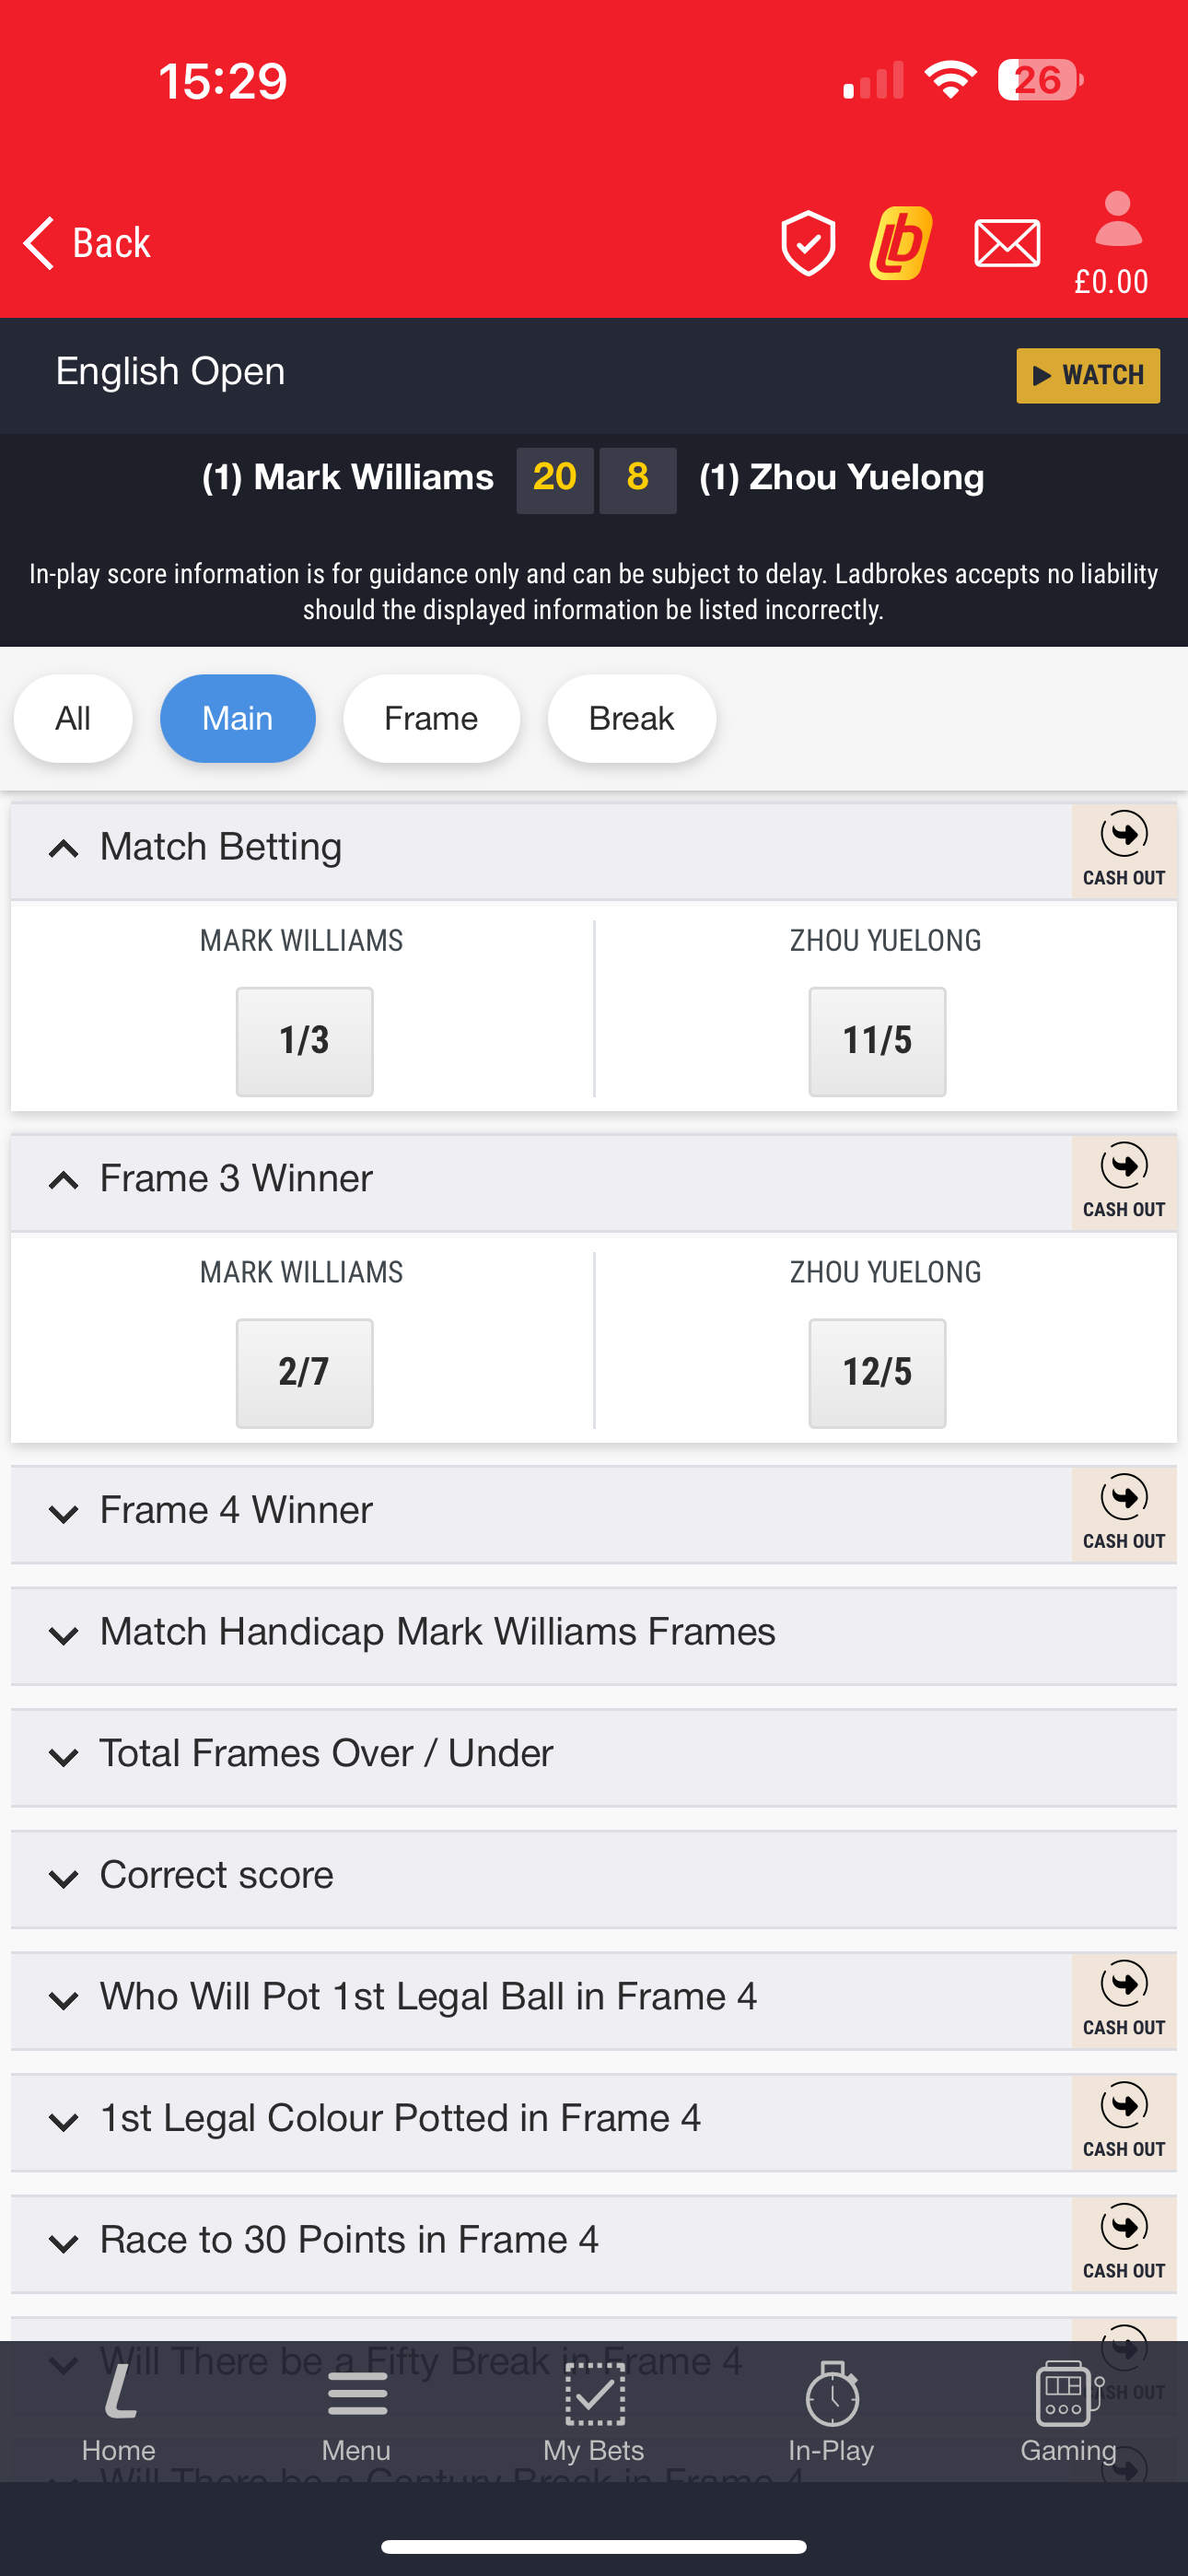This screenshot has width=1188, height=2576.
Task: Tap Back to leave the match page
Action: [86, 241]
